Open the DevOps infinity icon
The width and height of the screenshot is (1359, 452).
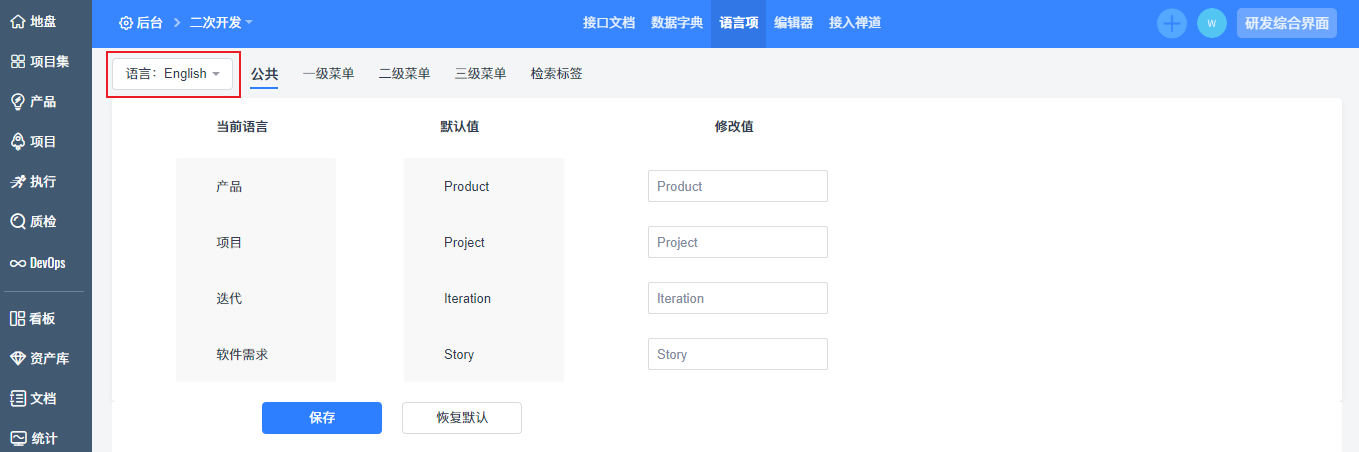(x=17, y=263)
